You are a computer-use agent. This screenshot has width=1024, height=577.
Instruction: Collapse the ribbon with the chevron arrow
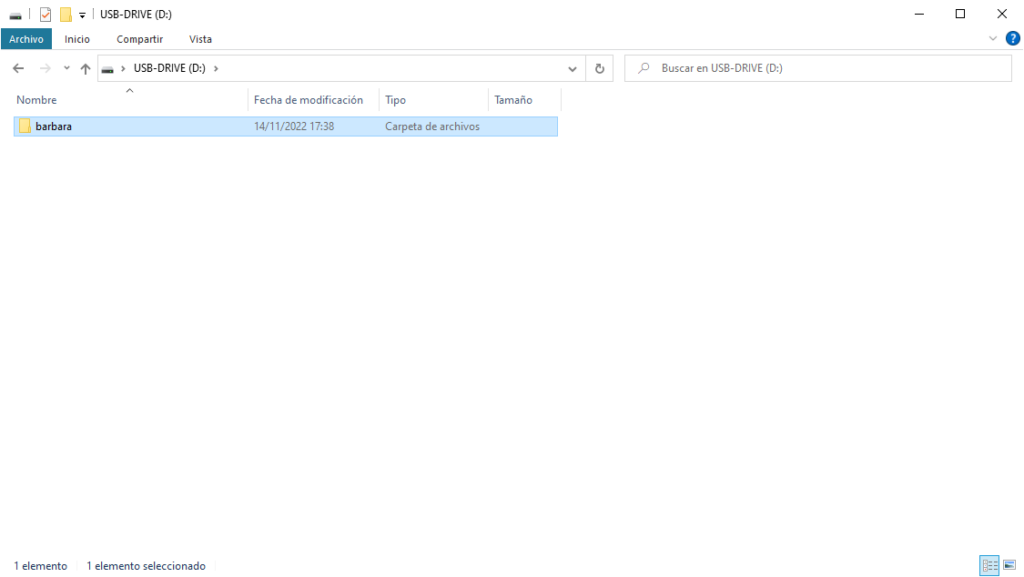pyautogui.click(x=993, y=38)
